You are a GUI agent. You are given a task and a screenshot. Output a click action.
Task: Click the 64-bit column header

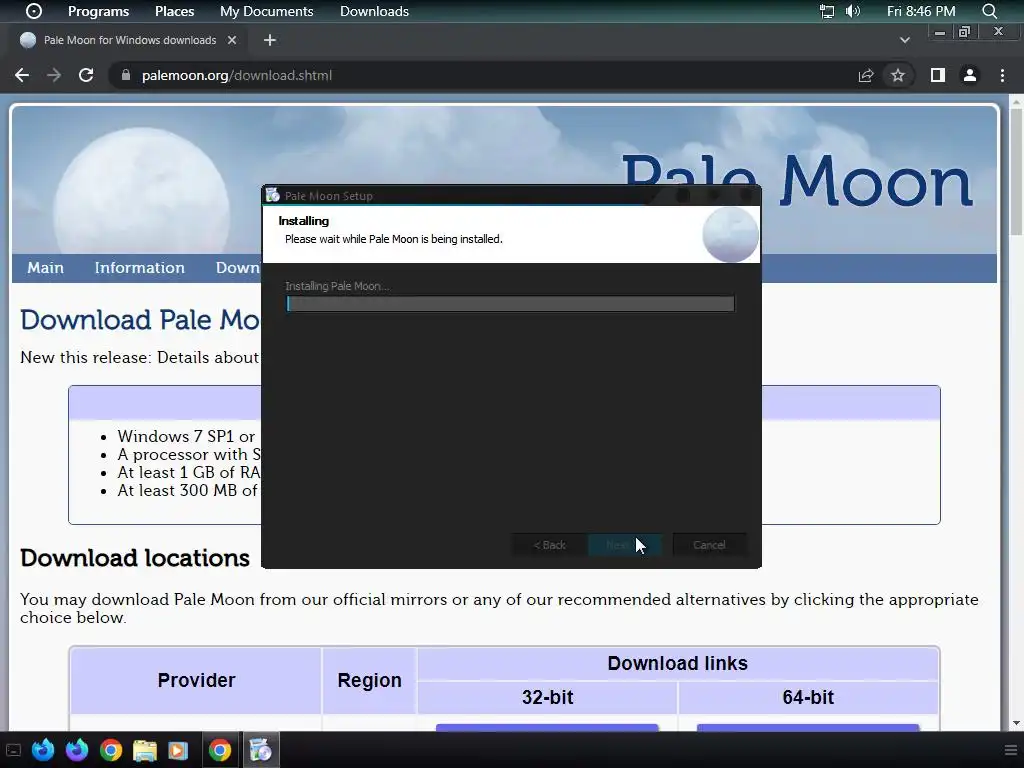coord(808,697)
